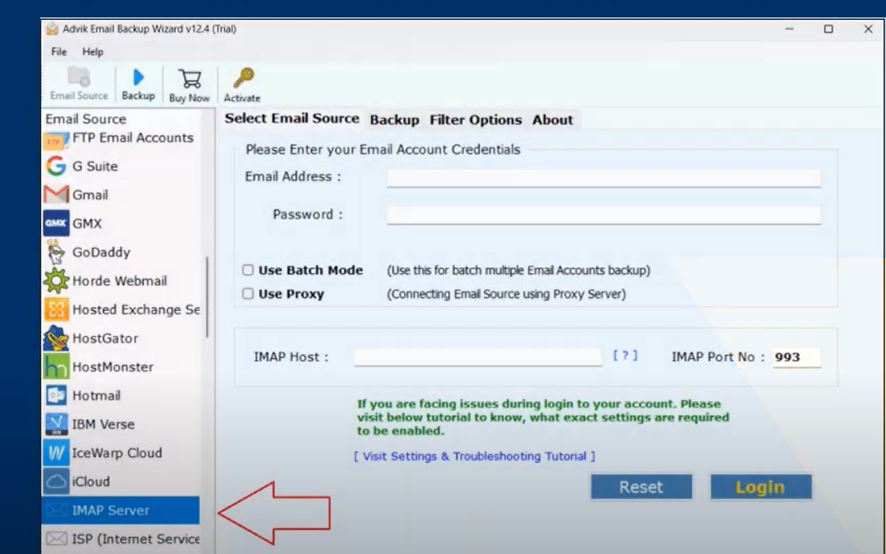886x554 pixels.
Task: Minimize the Advik Email Backup Wizard window
Action: [x=789, y=29]
